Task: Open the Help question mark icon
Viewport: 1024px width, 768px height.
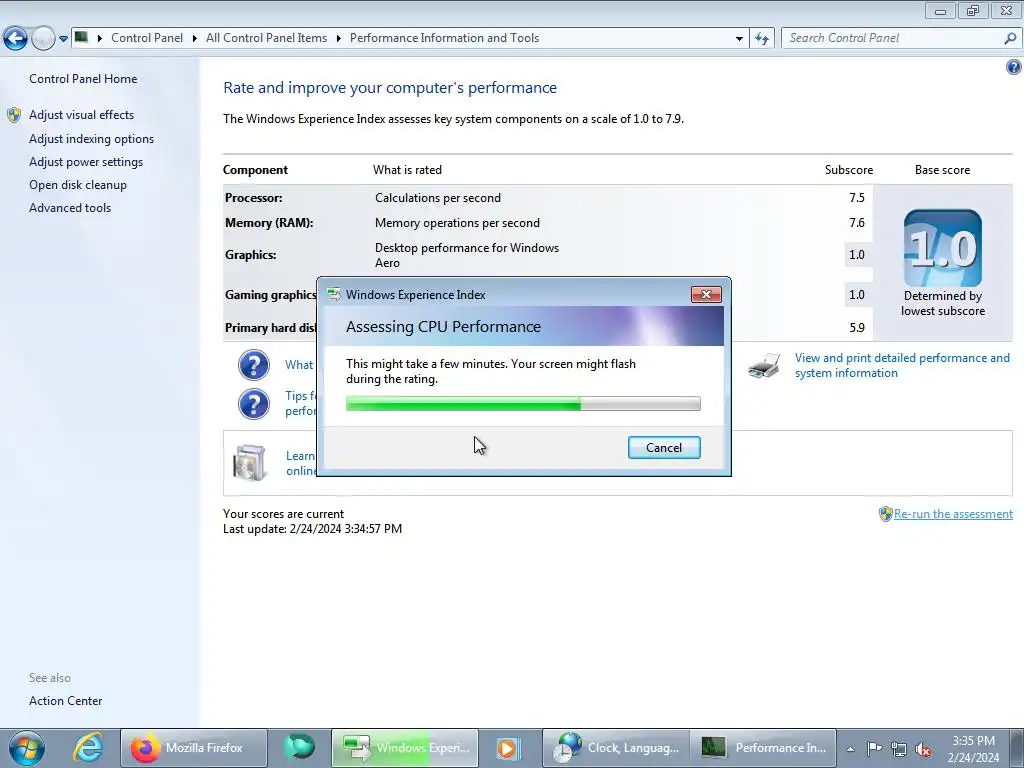Action: [1014, 67]
